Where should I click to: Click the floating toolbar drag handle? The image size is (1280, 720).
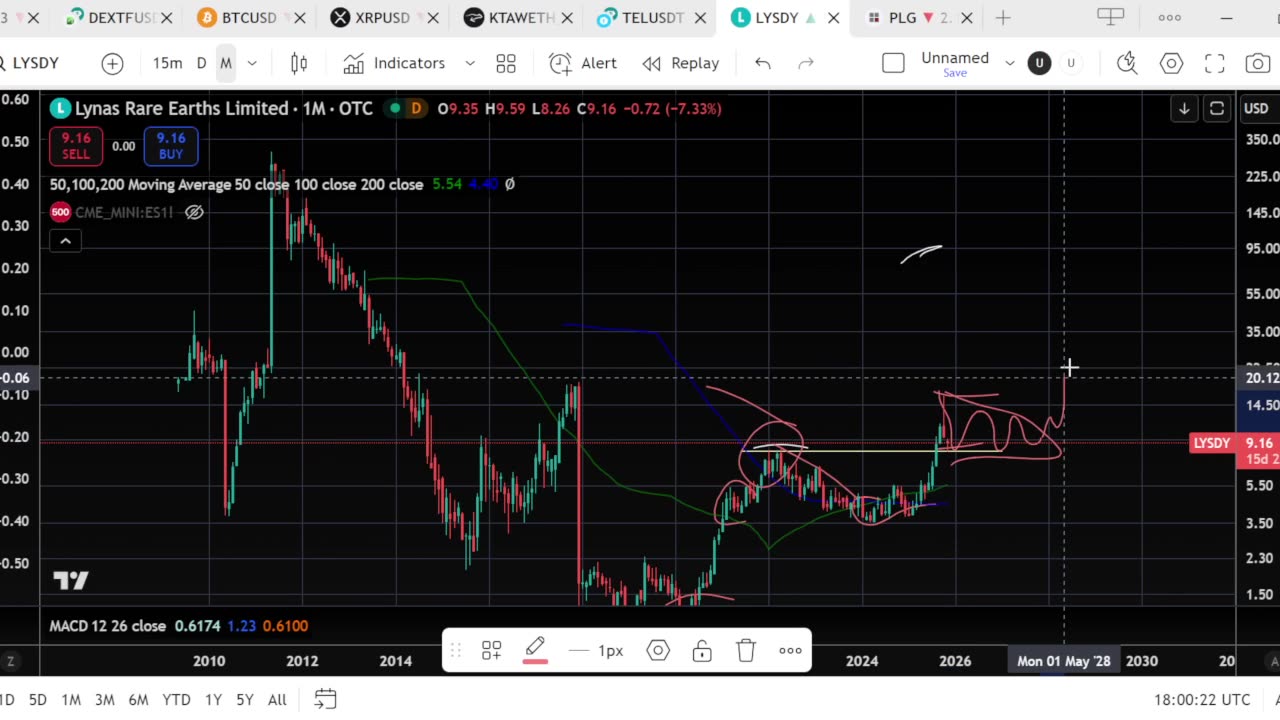coord(455,651)
